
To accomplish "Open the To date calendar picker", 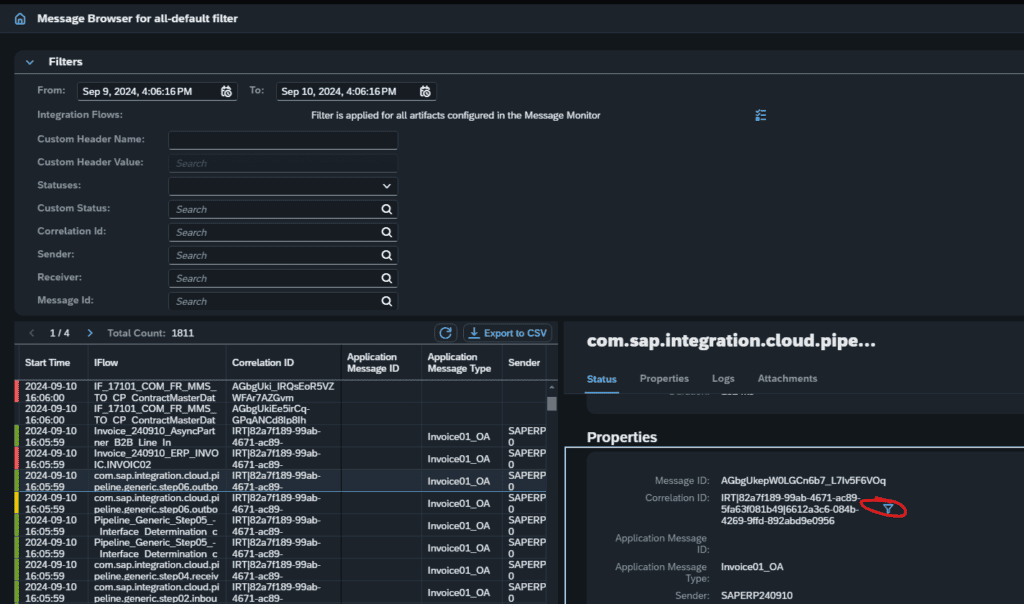I will [x=425, y=91].
